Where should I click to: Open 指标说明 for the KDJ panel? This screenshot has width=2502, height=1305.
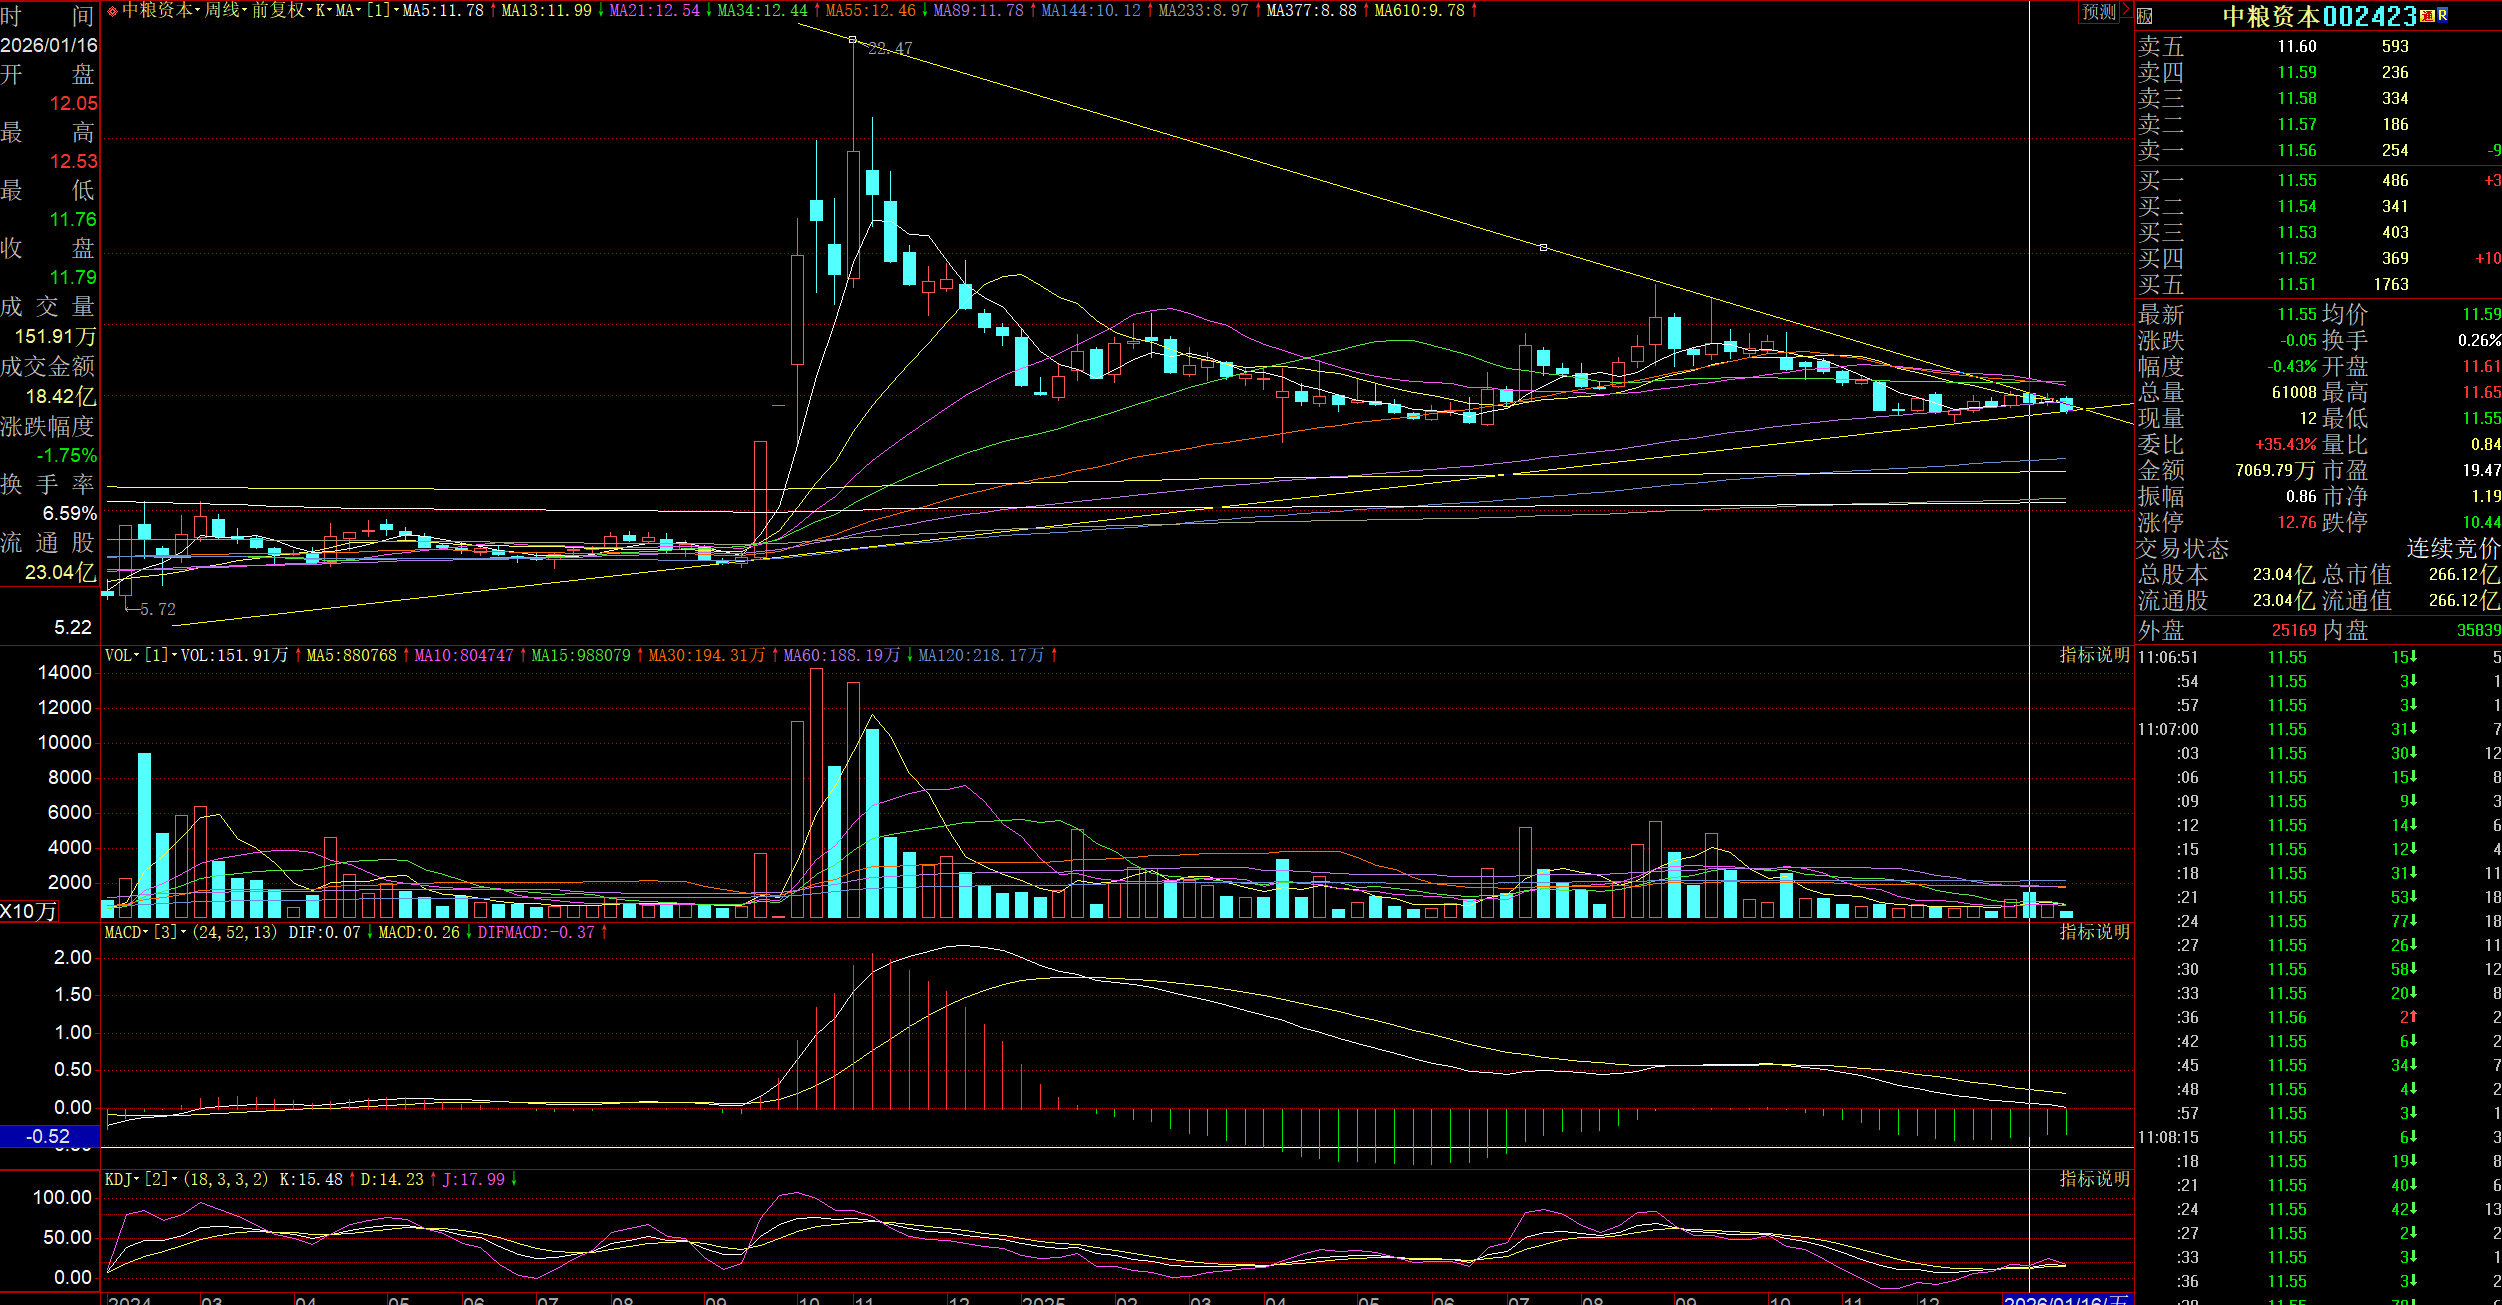click(2094, 1179)
